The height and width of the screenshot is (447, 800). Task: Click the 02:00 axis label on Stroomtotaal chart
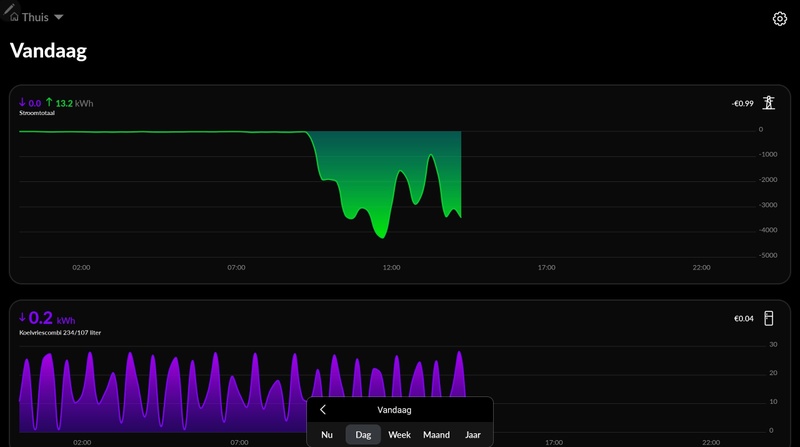81,267
